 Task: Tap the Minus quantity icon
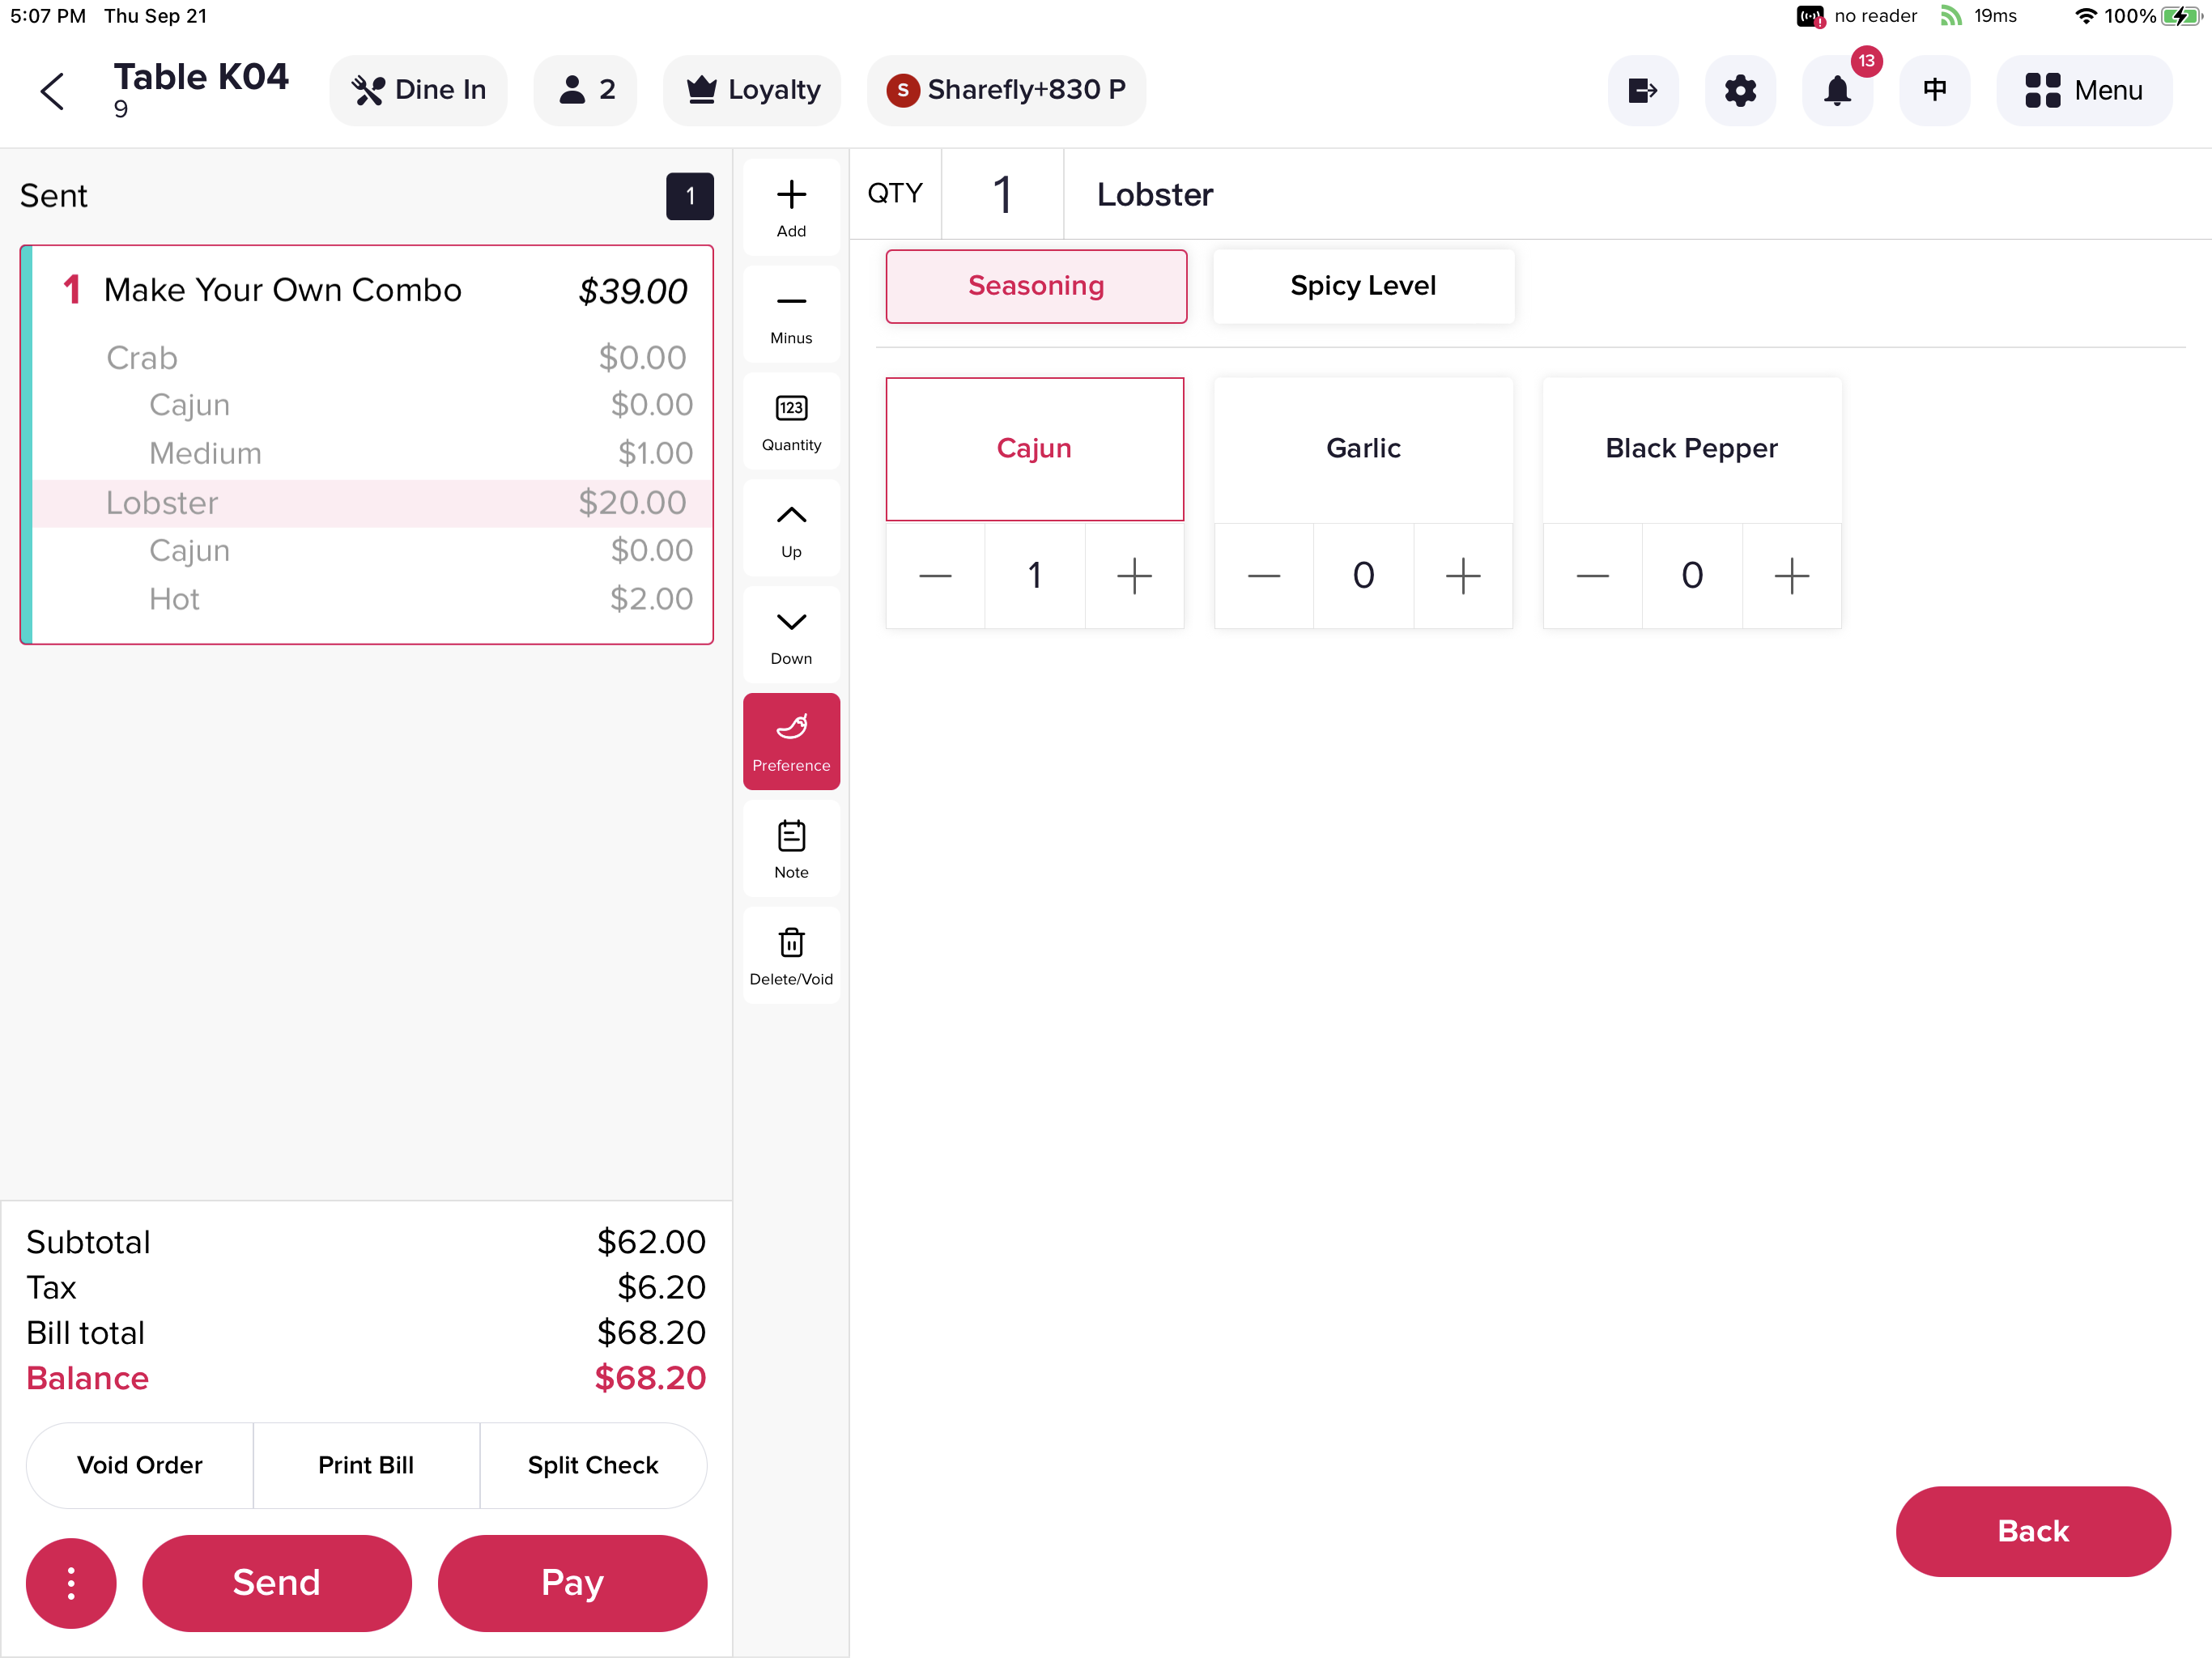point(791,300)
